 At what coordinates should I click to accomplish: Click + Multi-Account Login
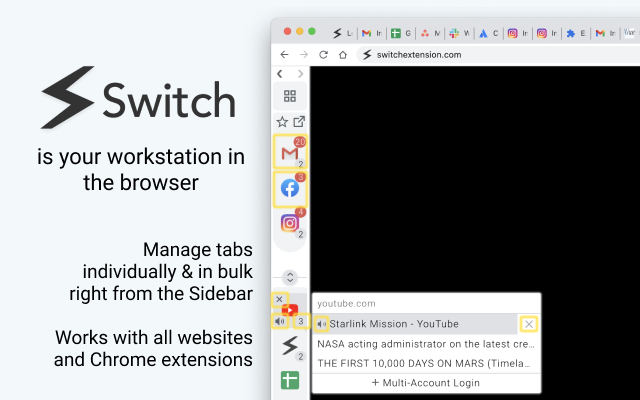tap(426, 383)
